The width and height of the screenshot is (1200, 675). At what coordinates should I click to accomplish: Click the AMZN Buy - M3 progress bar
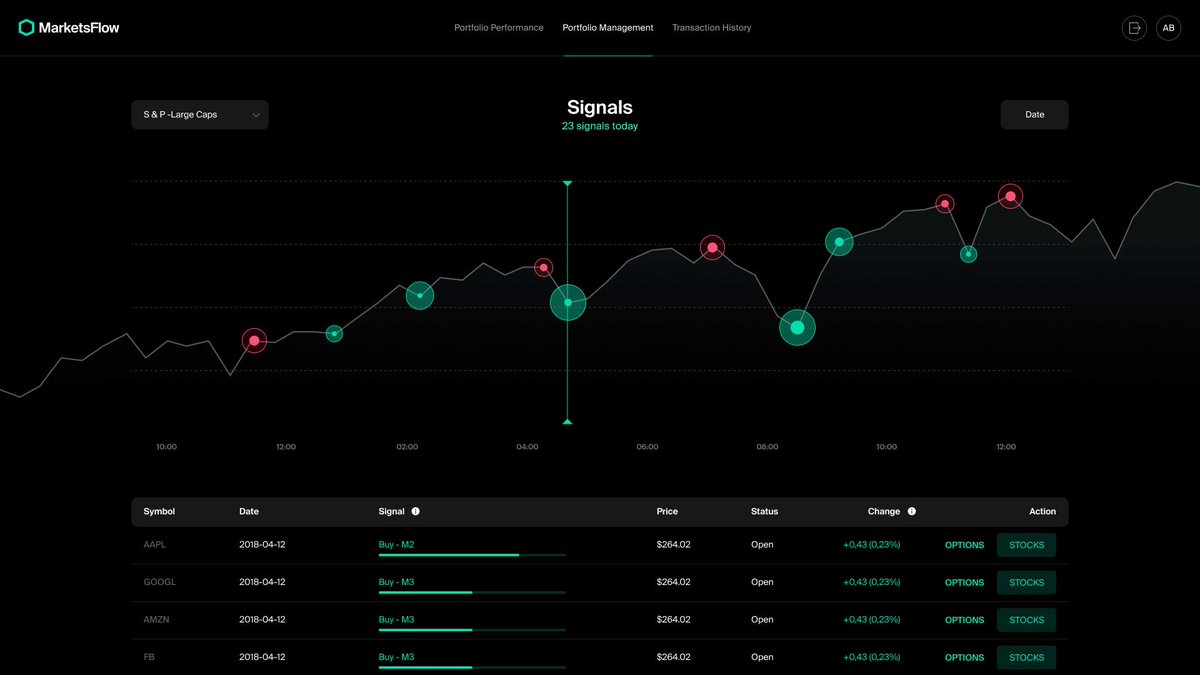click(472, 630)
